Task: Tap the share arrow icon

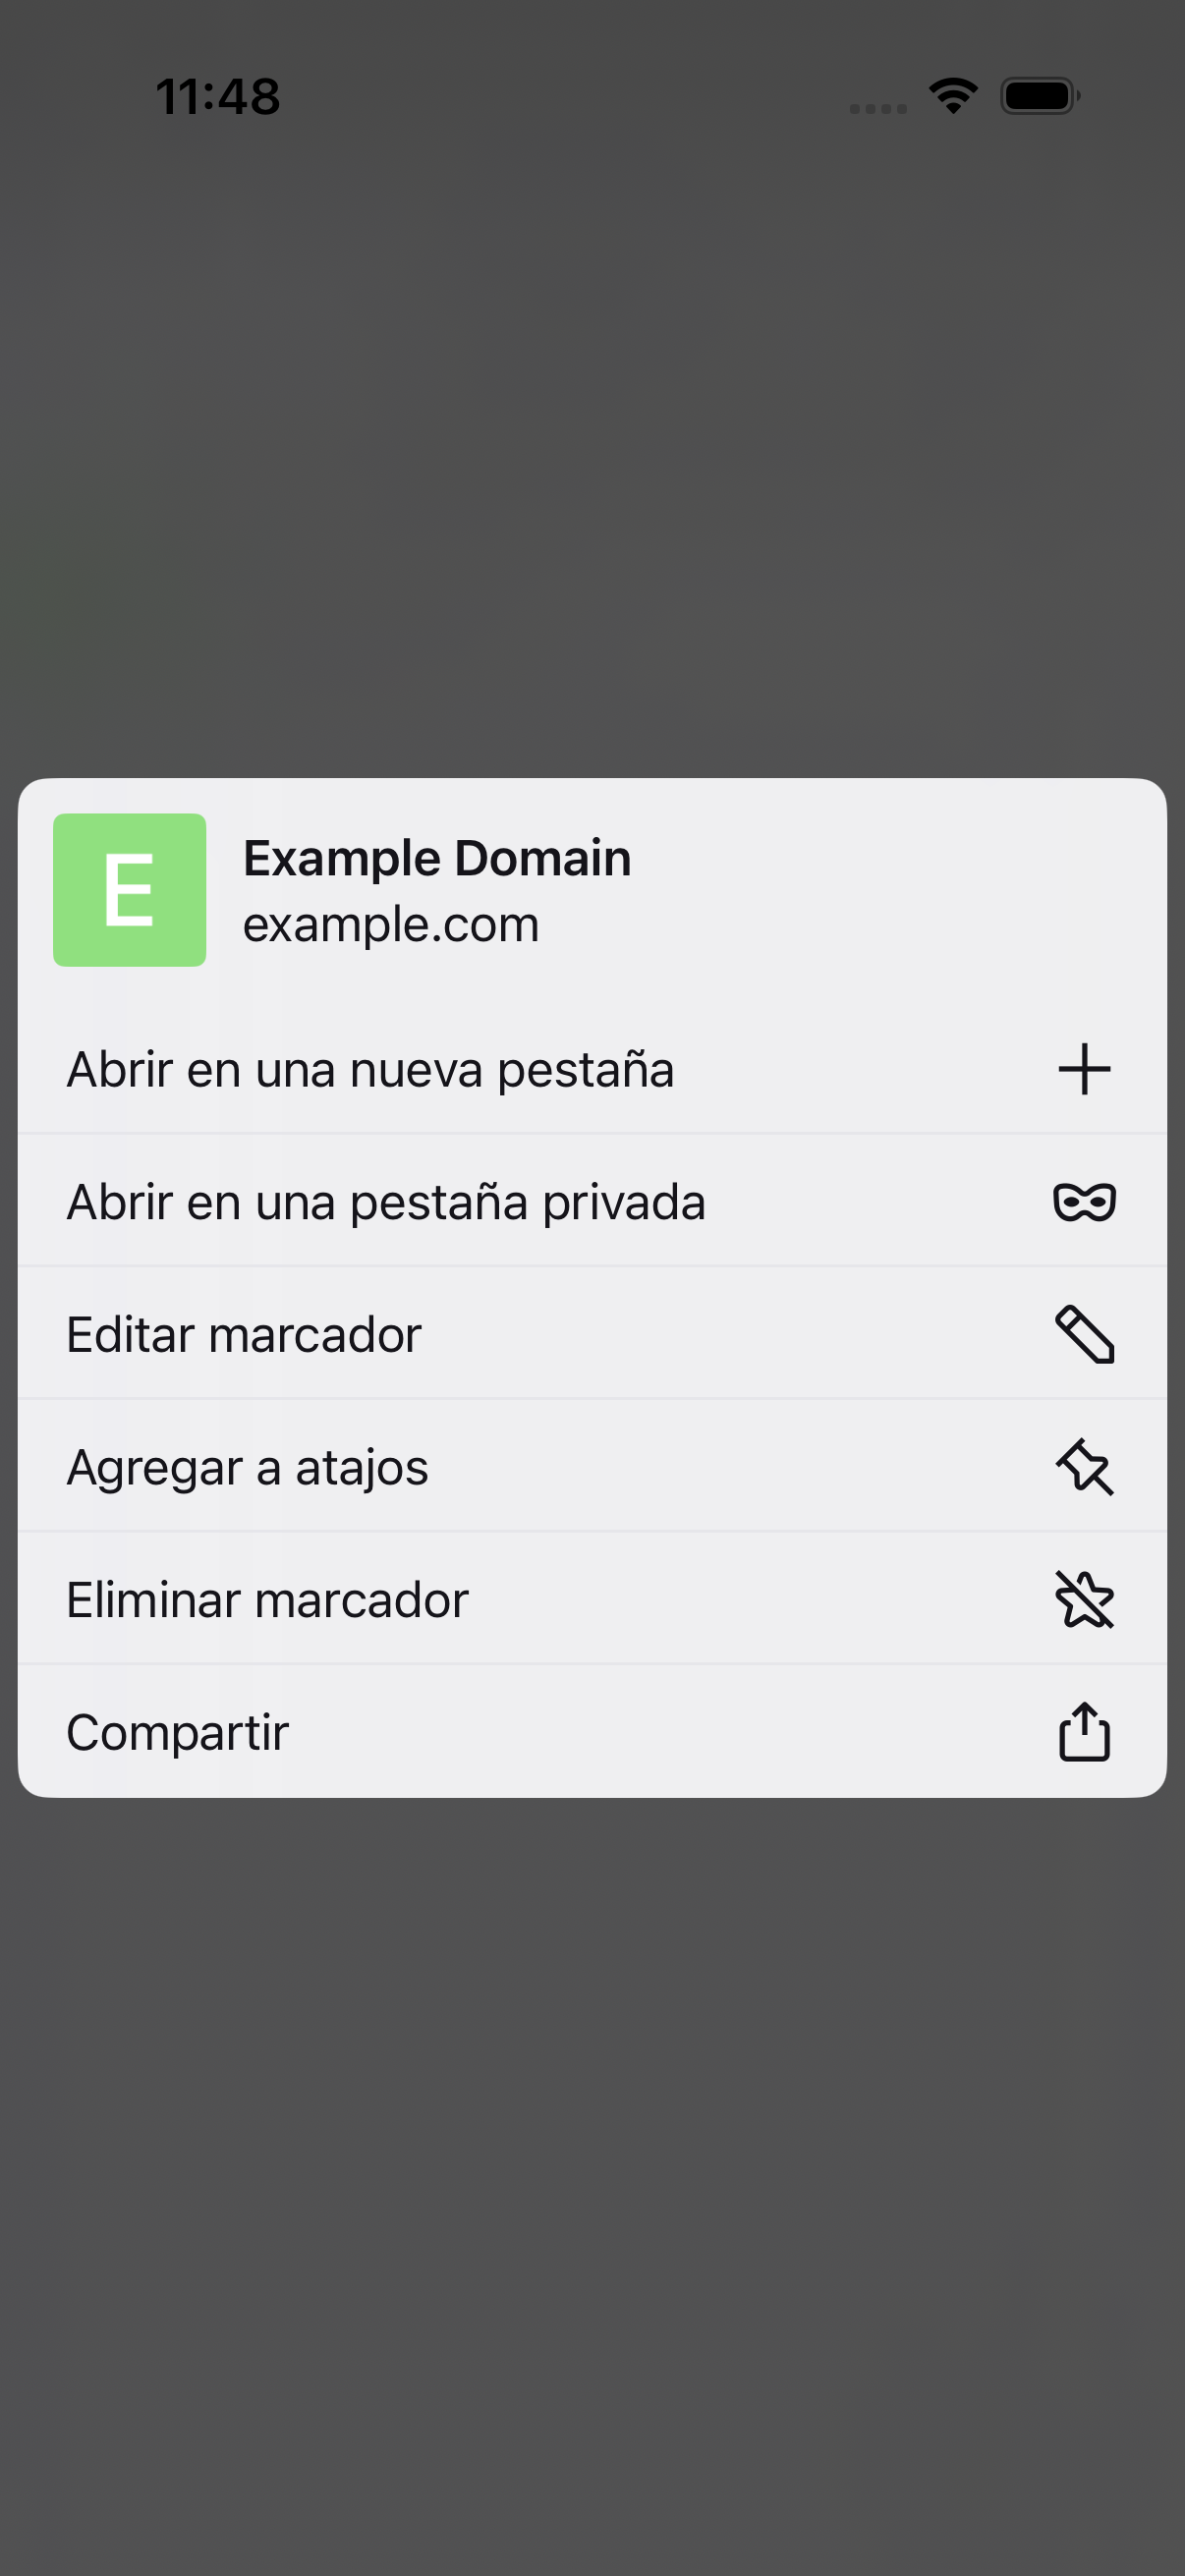Action: tap(1084, 1731)
